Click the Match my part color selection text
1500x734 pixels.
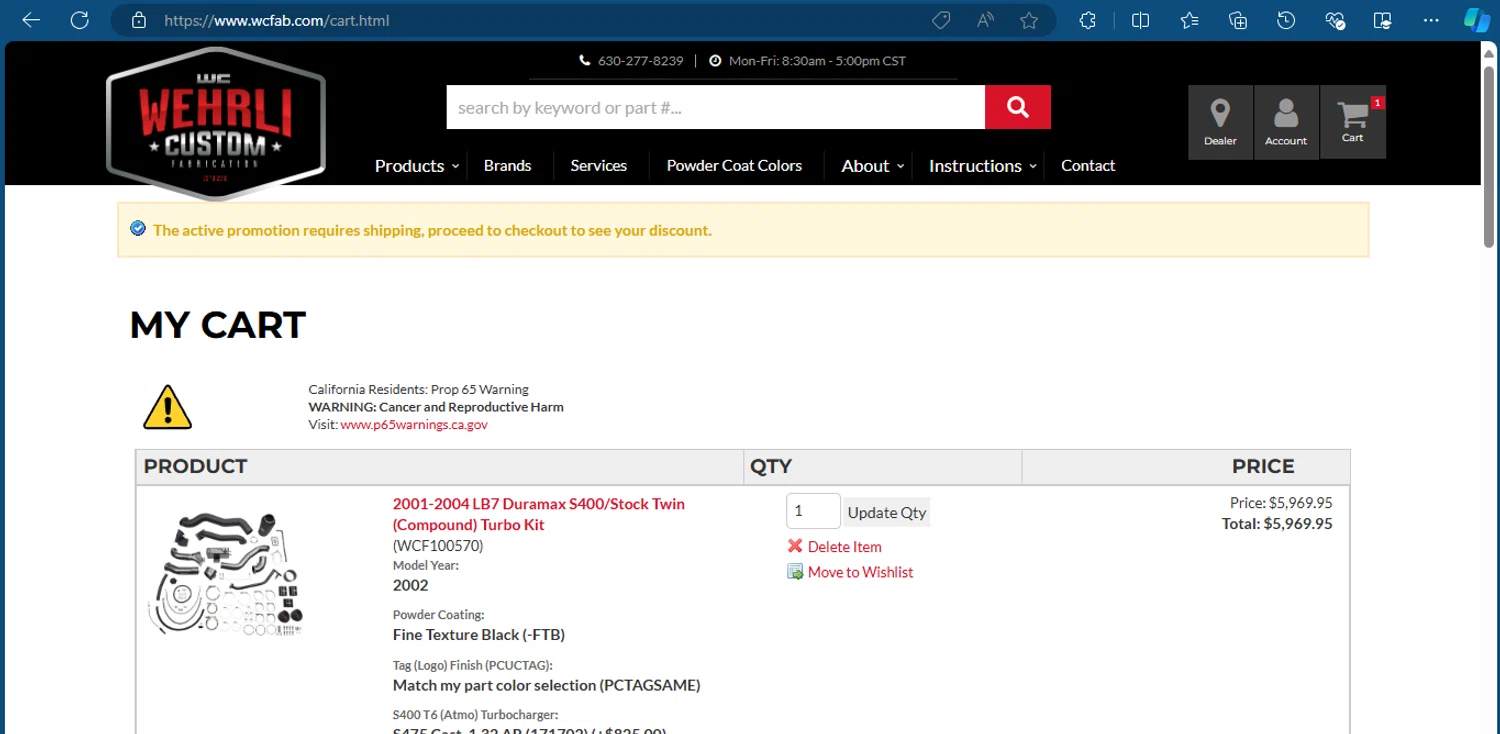546,685
